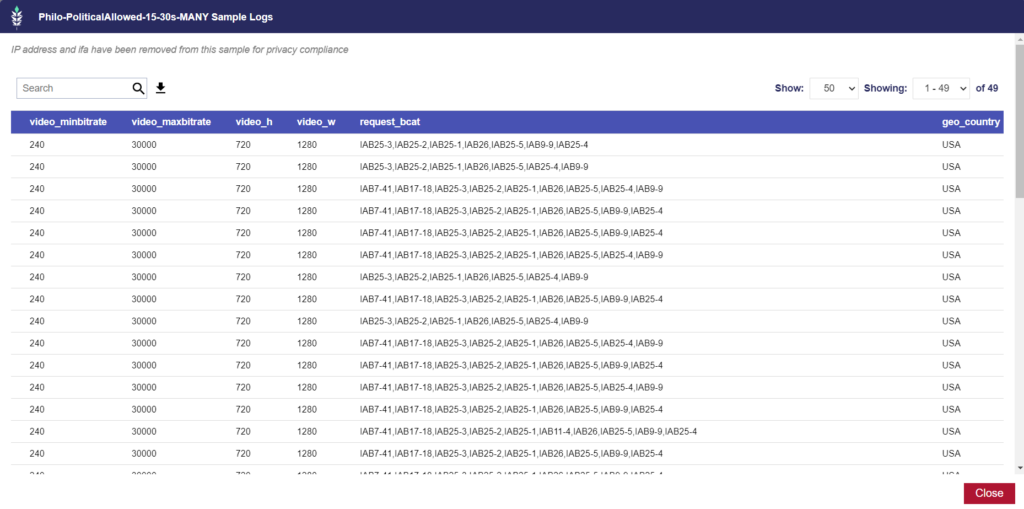Click the magnifier search icon
The image size is (1024, 509).
click(x=138, y=89)
